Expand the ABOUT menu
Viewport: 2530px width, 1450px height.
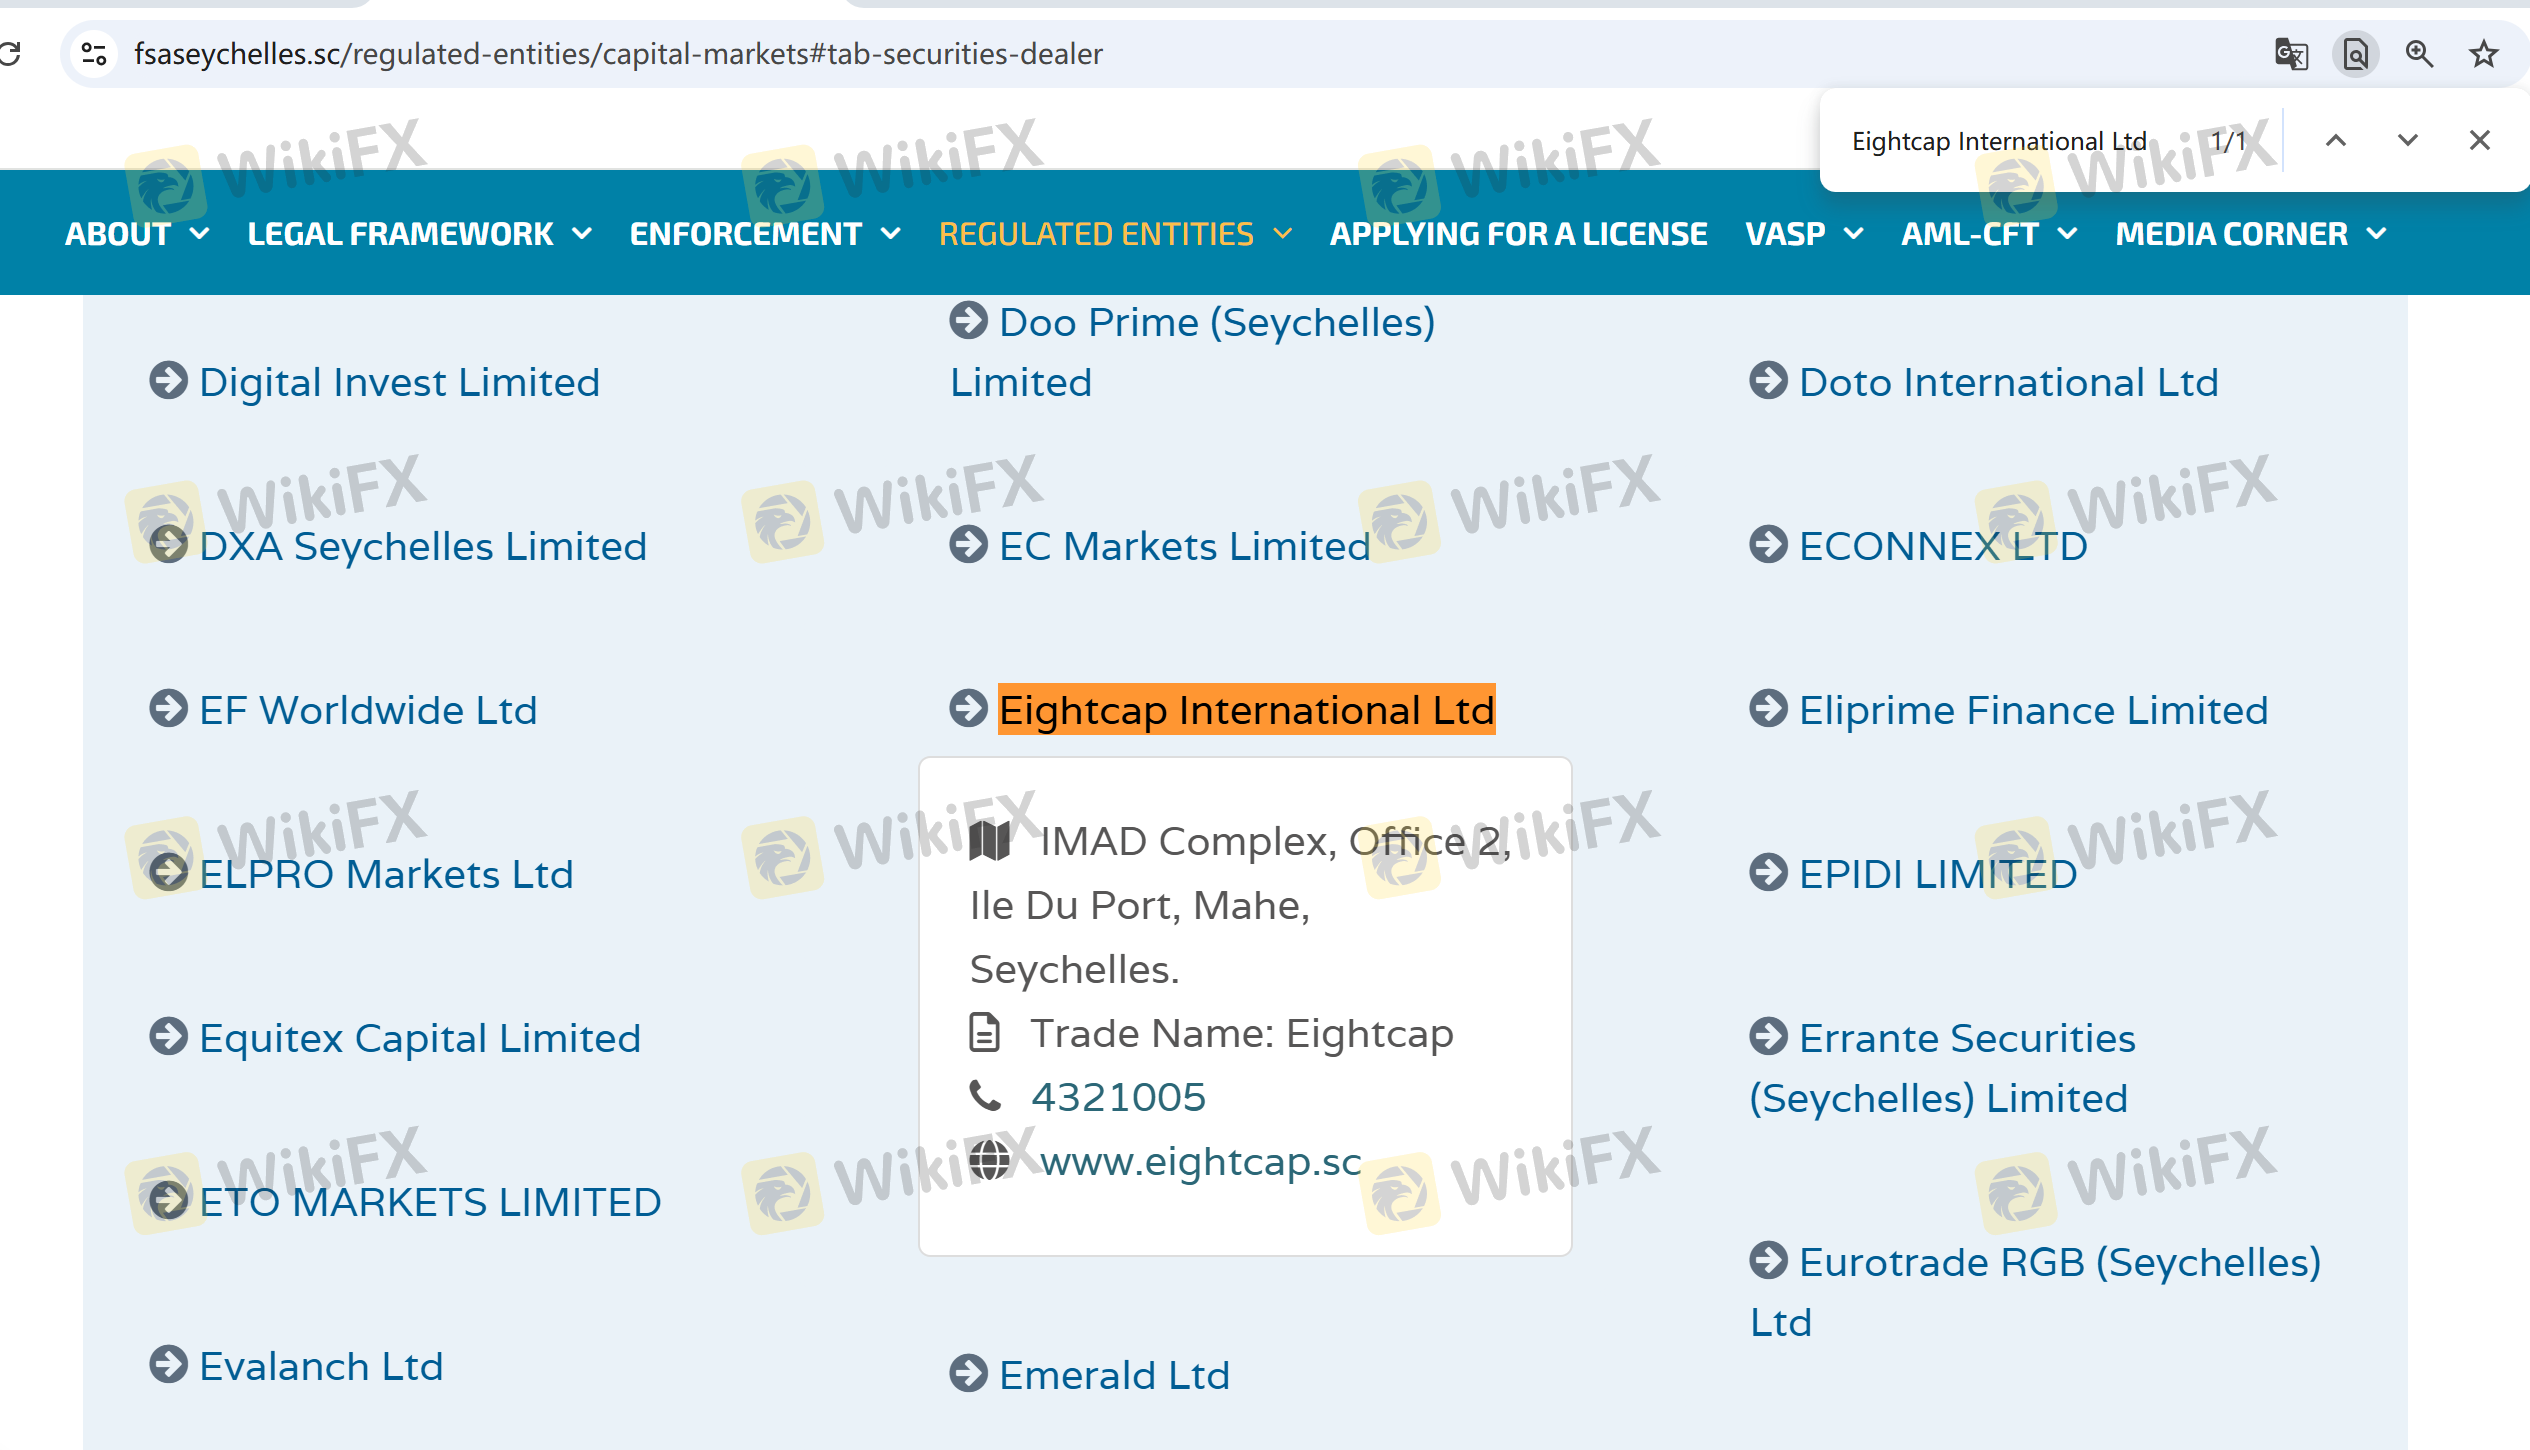click(137, 234)
